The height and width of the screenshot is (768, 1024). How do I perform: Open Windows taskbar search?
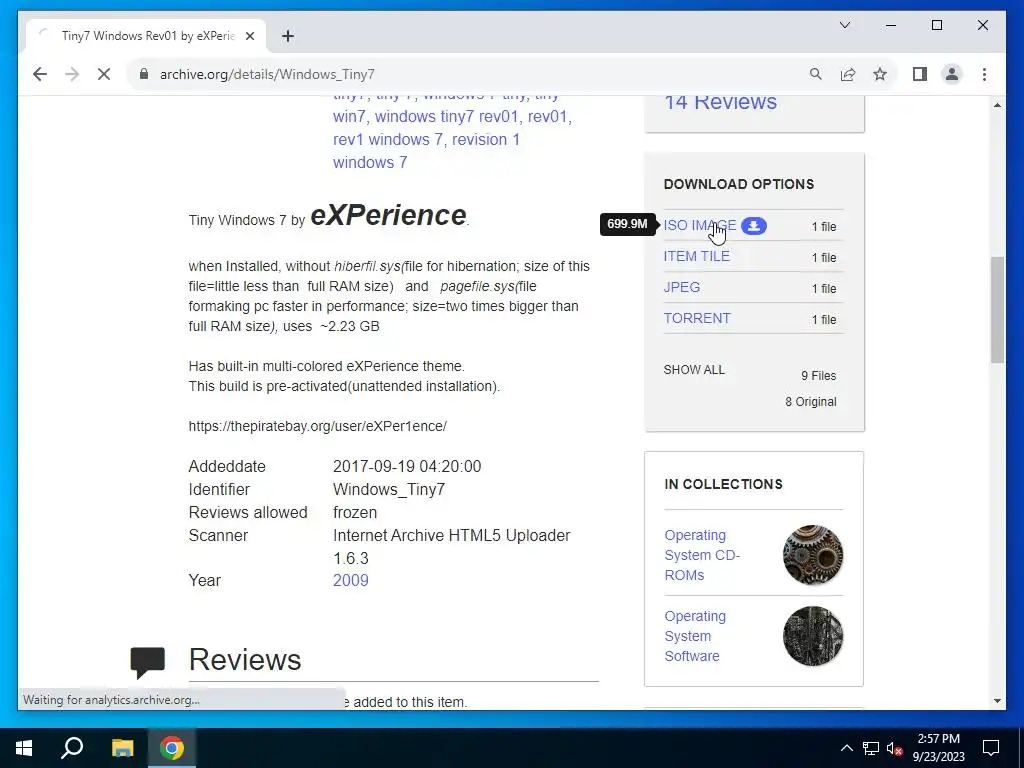(72, 748)
